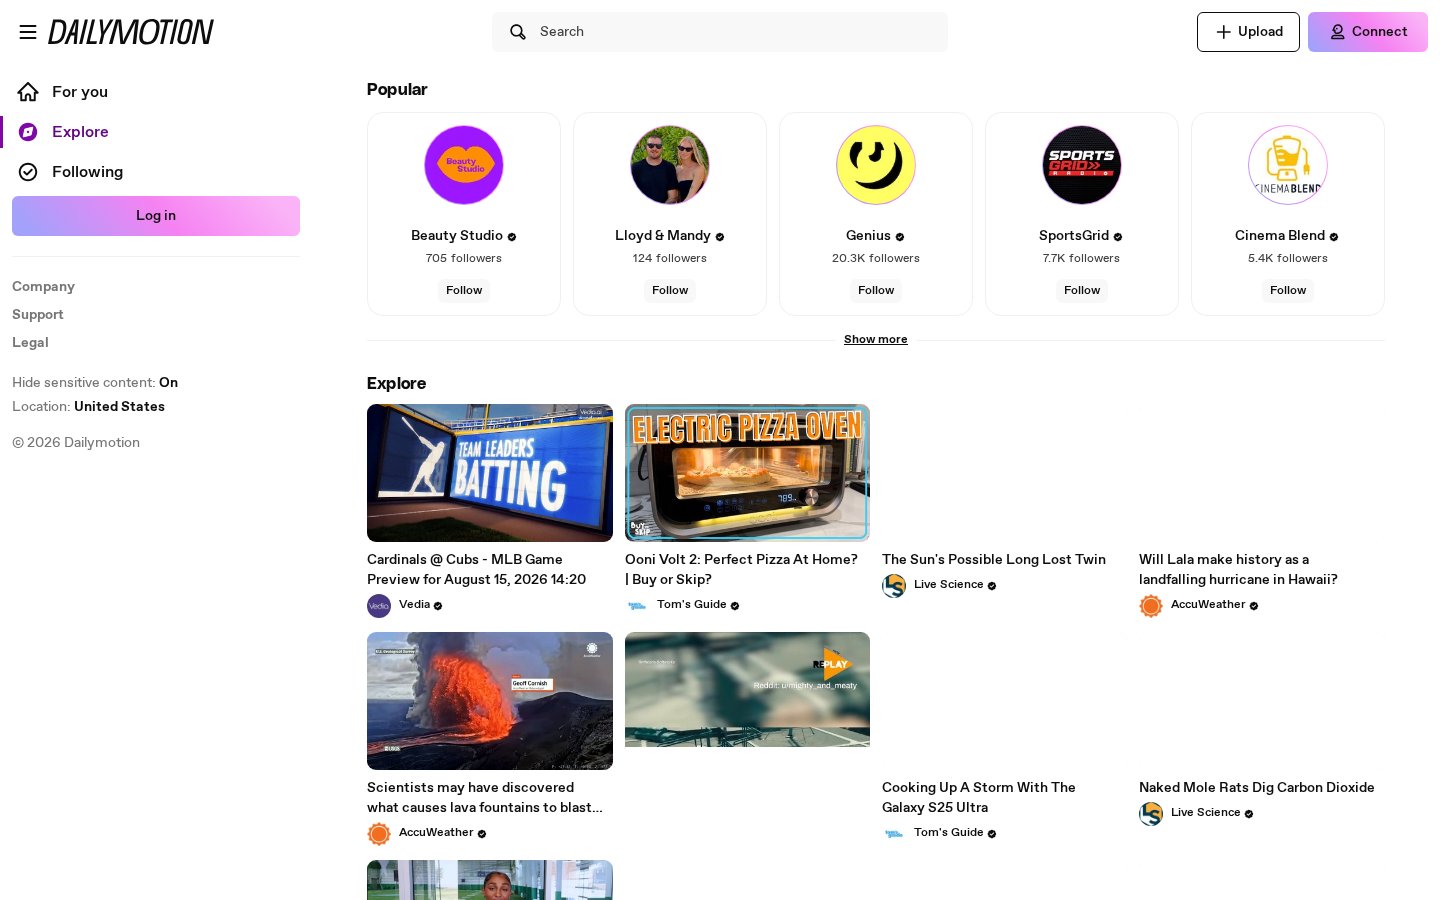The image size is (1440, 900).
Task: Click the Upload button
Action: (x=1248, y=32)
